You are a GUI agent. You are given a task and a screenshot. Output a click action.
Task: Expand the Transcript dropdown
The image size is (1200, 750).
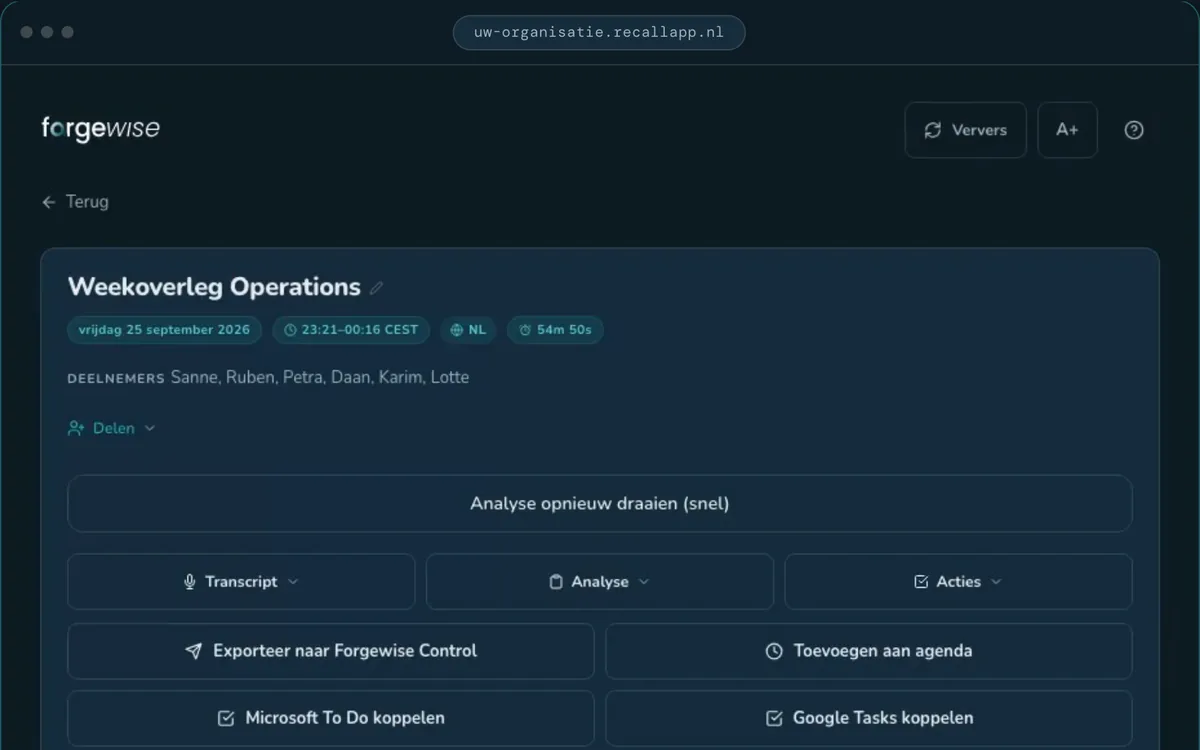click(x=241, y=582)
